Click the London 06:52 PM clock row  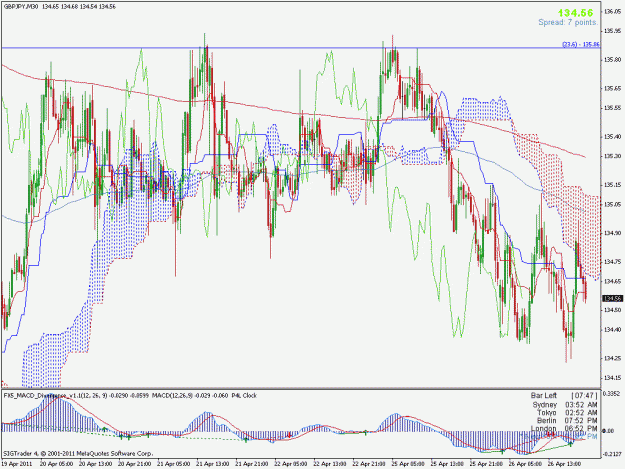[x=564, y=428]
